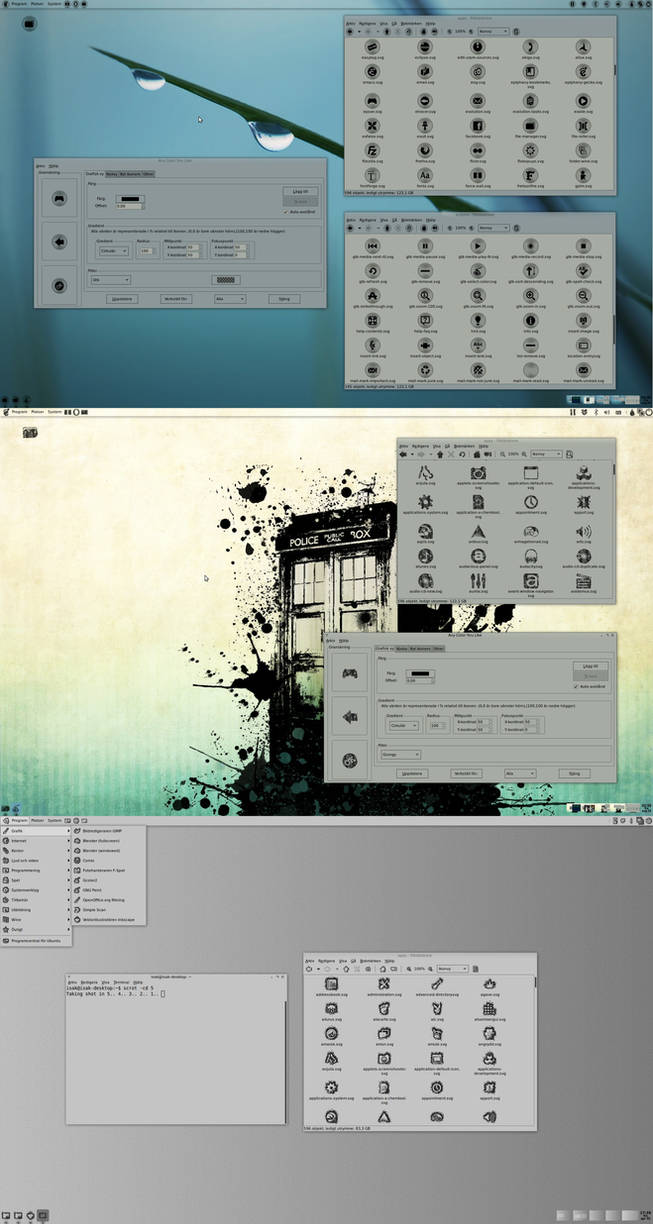The image size is (653, 1224).
Task: Select agave.svg in gray desktop file manager
Action: 489,984
